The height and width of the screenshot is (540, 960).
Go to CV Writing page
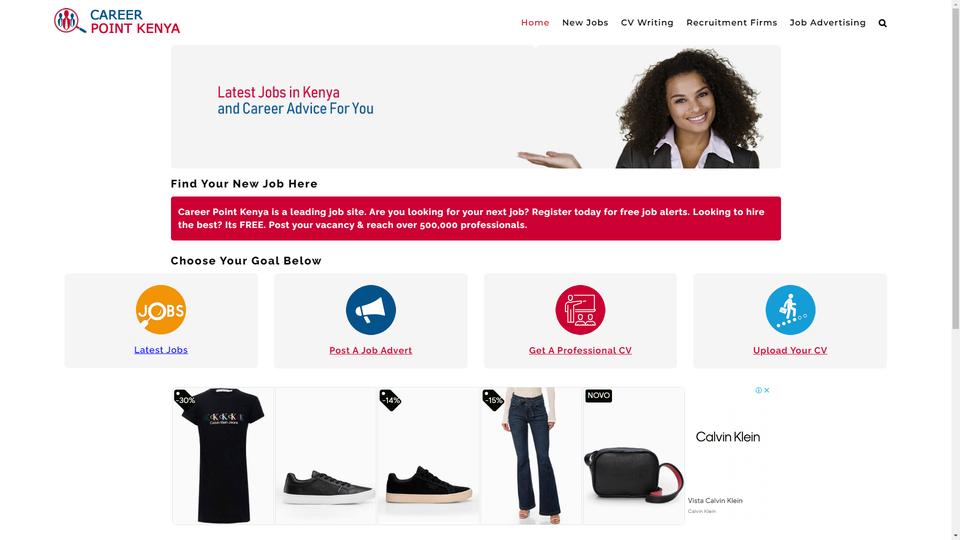tap(647, 23)
